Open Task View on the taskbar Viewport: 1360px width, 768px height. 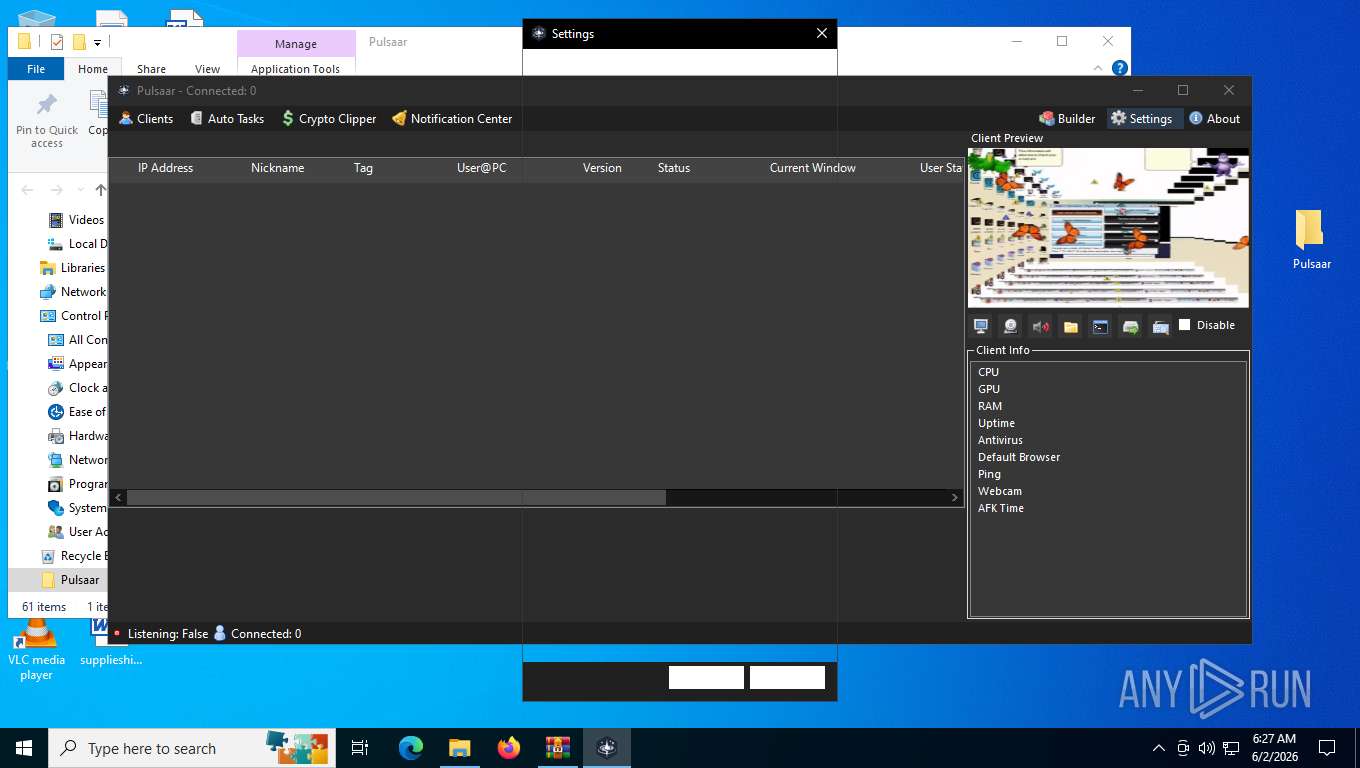click(x=360, y=748)
